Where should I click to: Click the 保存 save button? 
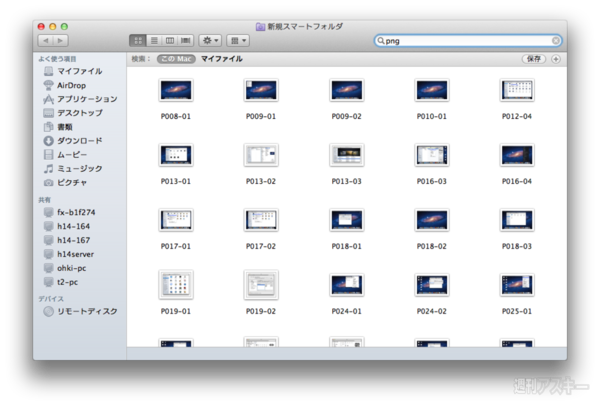click(x=534, y=59)
